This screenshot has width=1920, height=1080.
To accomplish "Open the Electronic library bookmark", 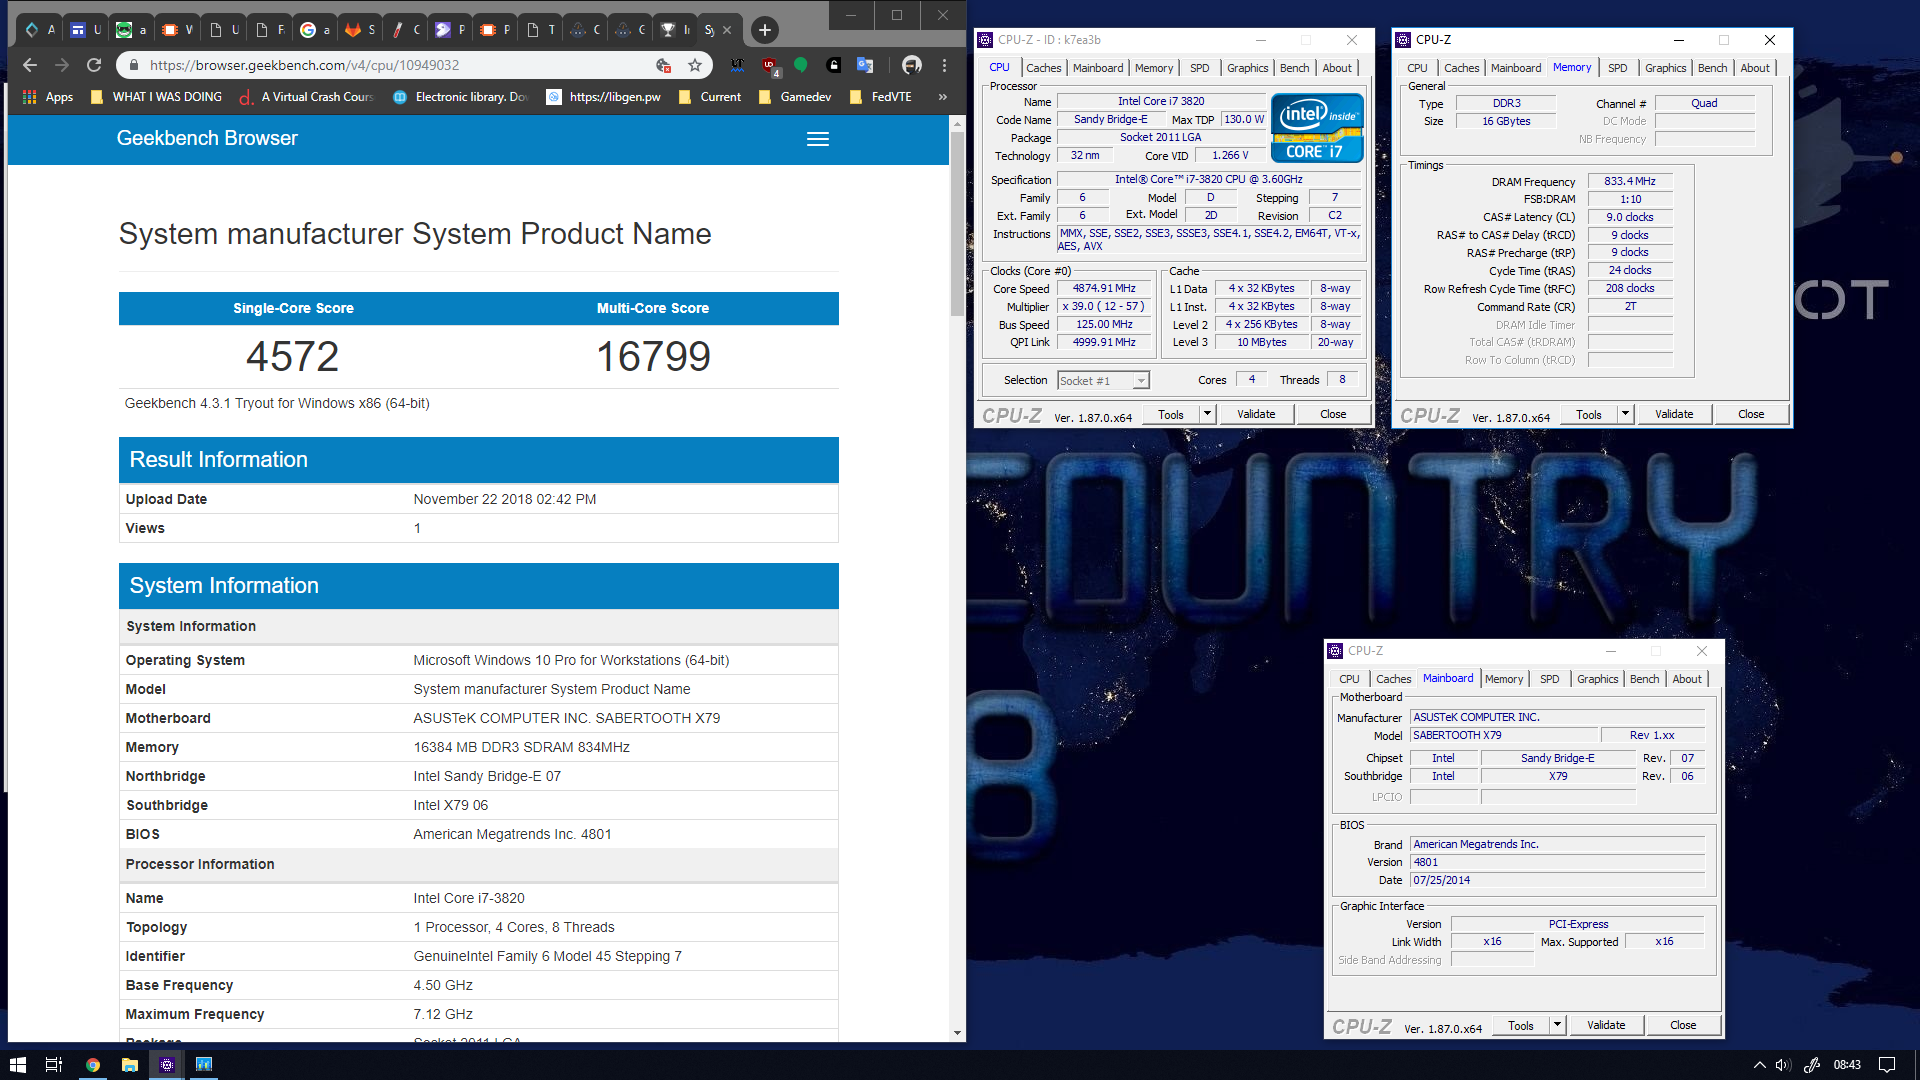I will 460,97.
